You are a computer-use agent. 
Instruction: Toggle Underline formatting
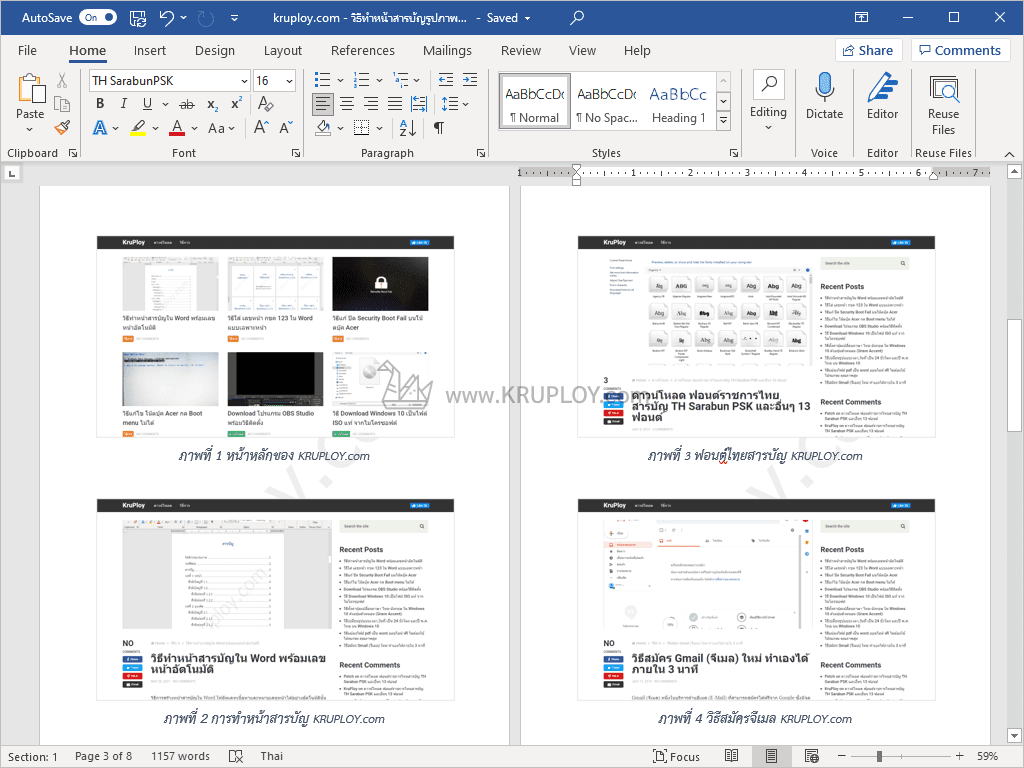[x=148, y=104]
